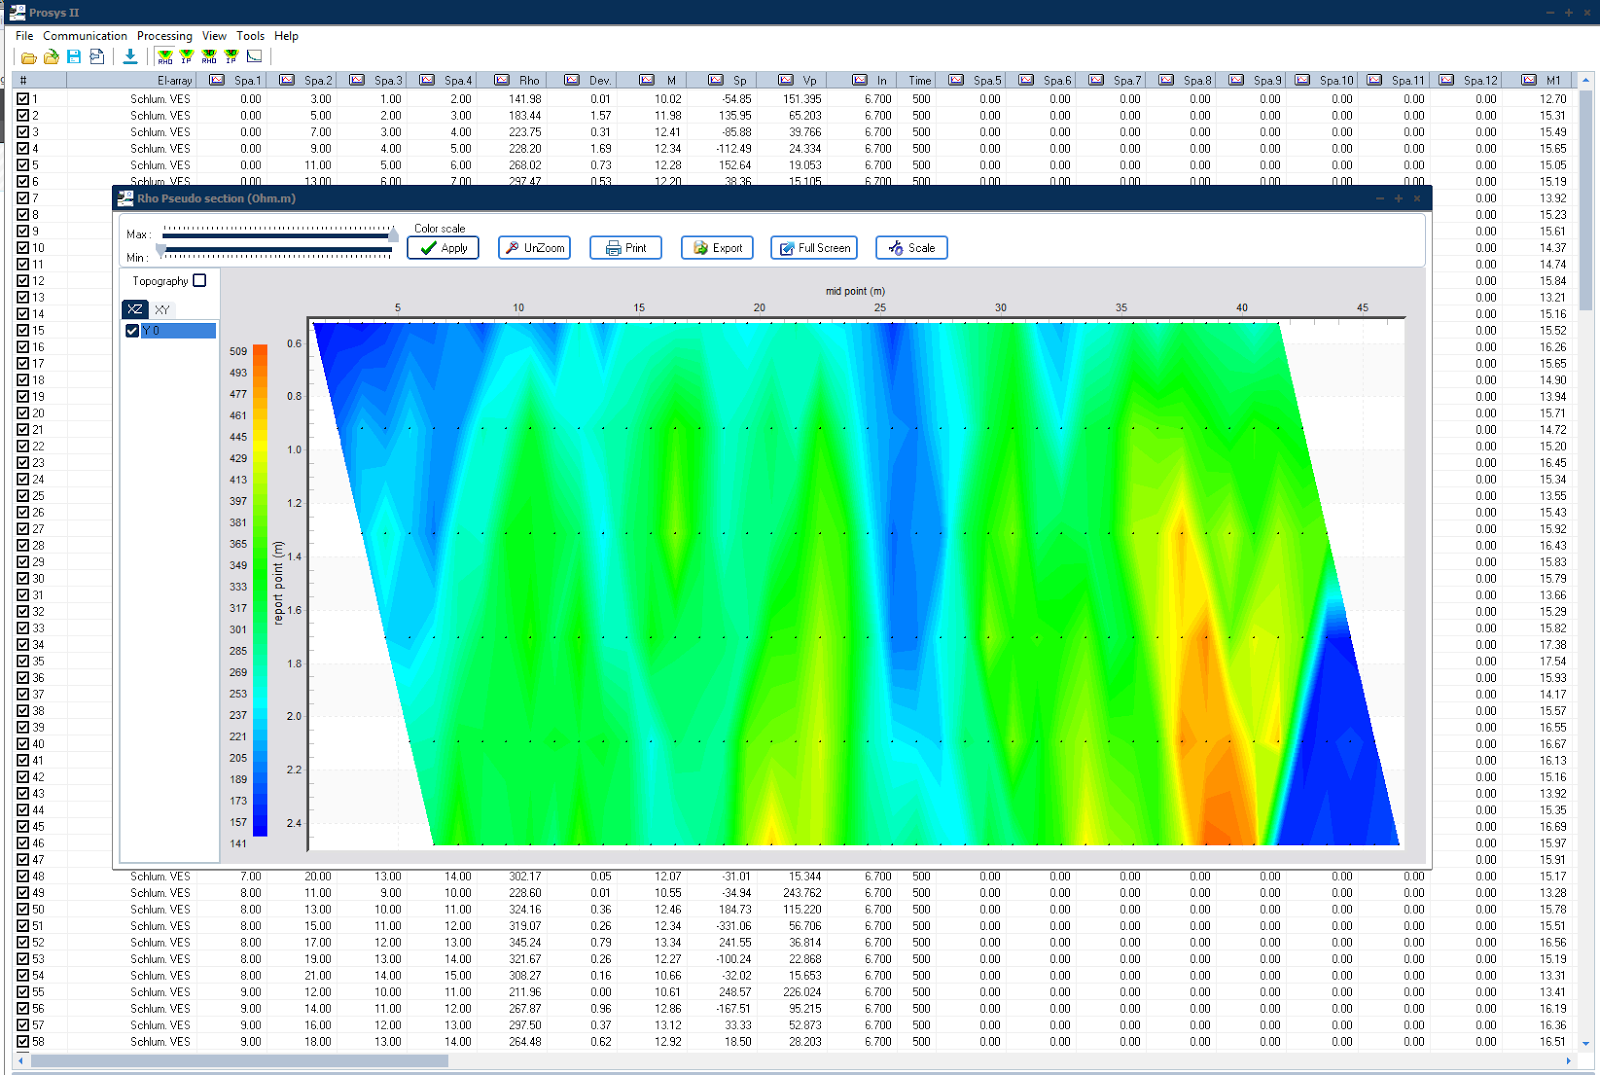
Task: Select the Vp value 243.762 in row 49
Action: pyautogui.click(x=802, y=893)
